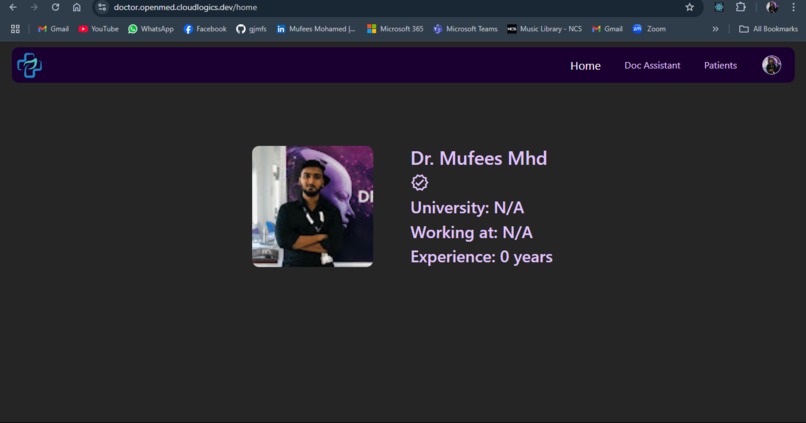The height and width of the screenshot is (423, 806).
Task: Click the verified badge under the doctor's name
Action: [419, 182]
